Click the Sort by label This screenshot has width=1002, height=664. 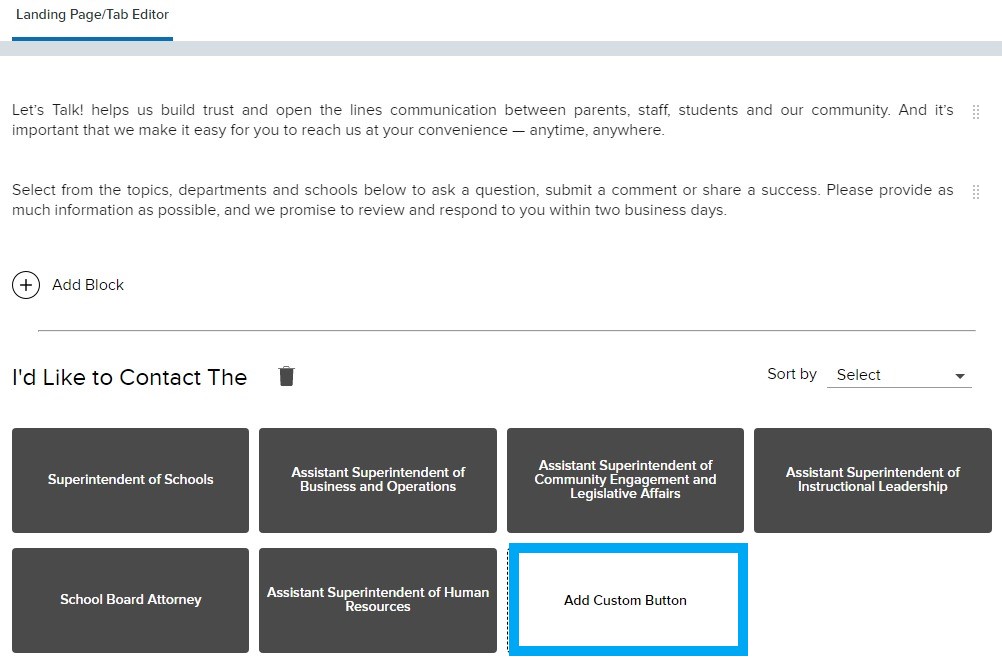(x=791, y=374)
